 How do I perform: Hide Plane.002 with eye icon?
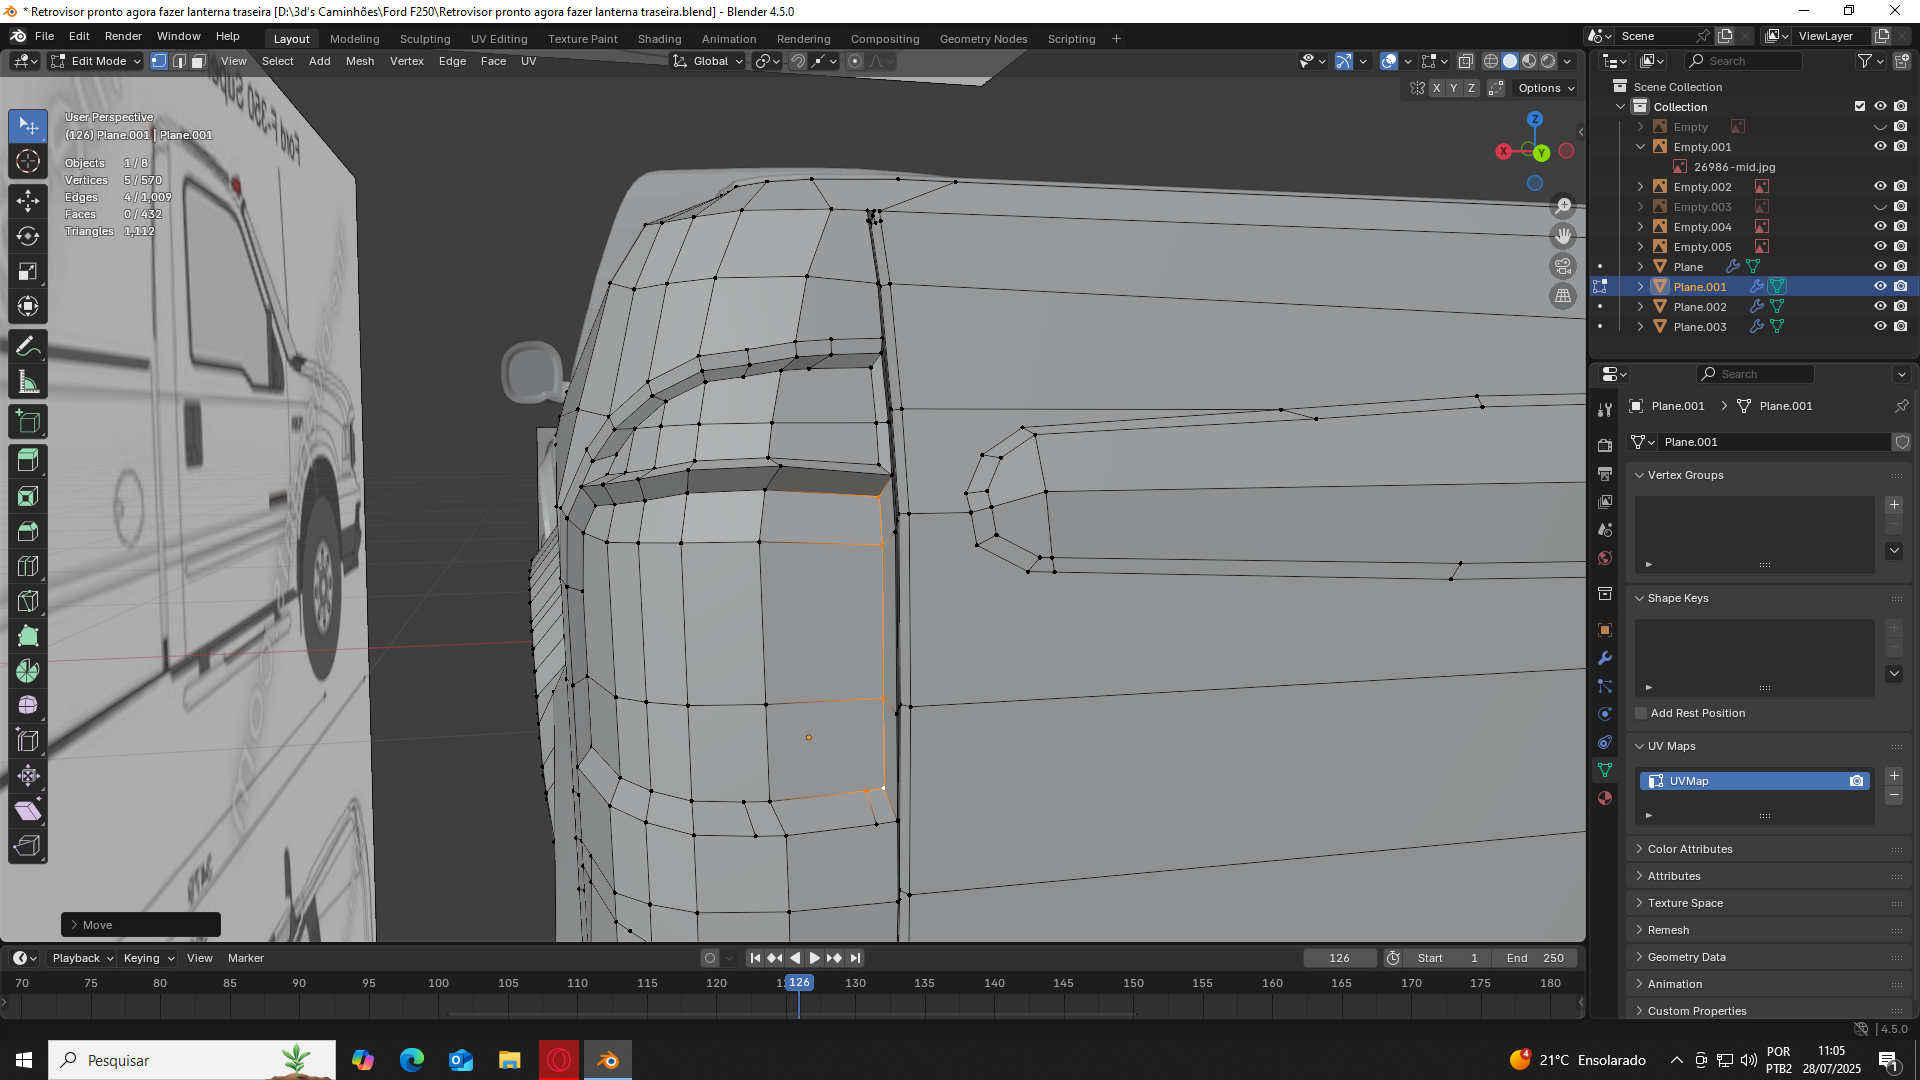point(1880,307)
